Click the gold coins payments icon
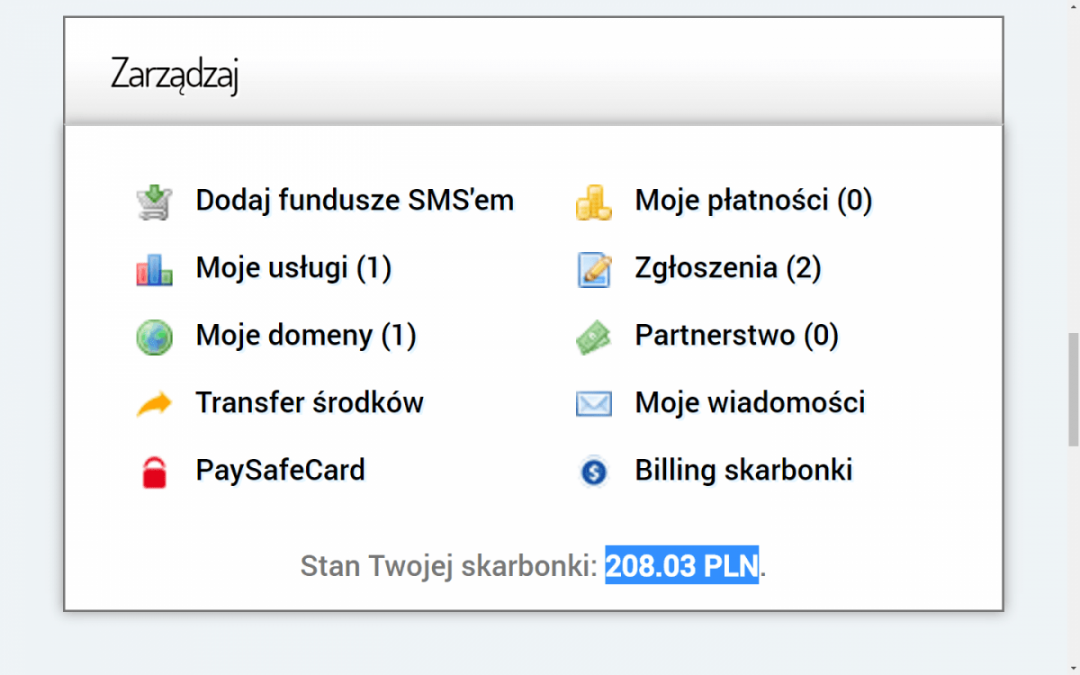 click(593, 202)
